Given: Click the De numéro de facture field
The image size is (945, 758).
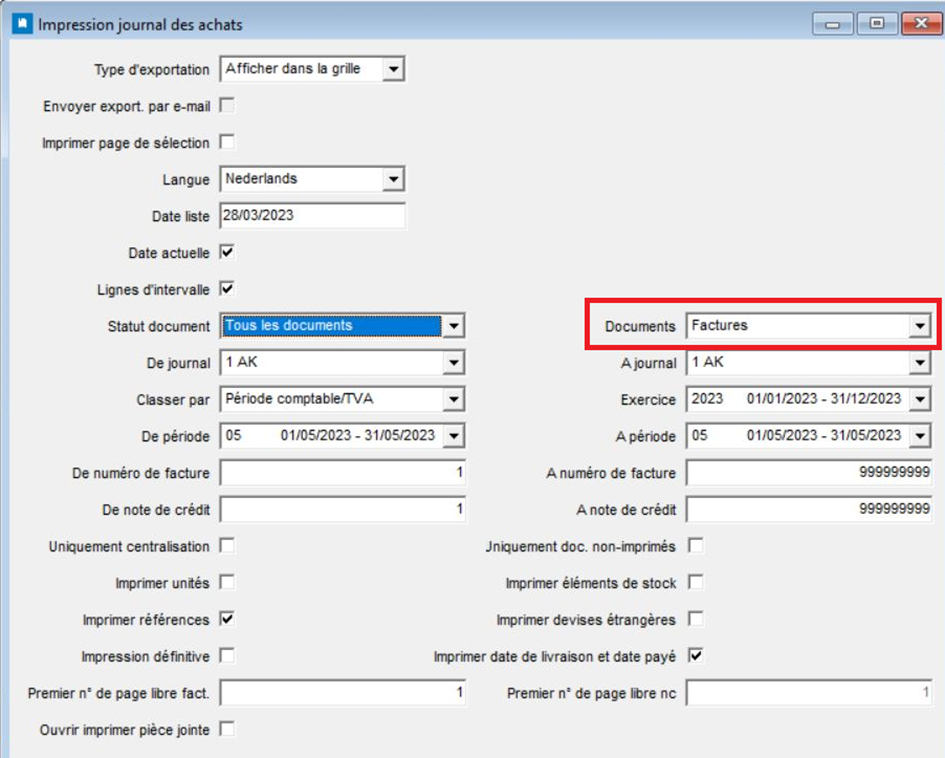Looking at the screenshot, I should point(343,473).
